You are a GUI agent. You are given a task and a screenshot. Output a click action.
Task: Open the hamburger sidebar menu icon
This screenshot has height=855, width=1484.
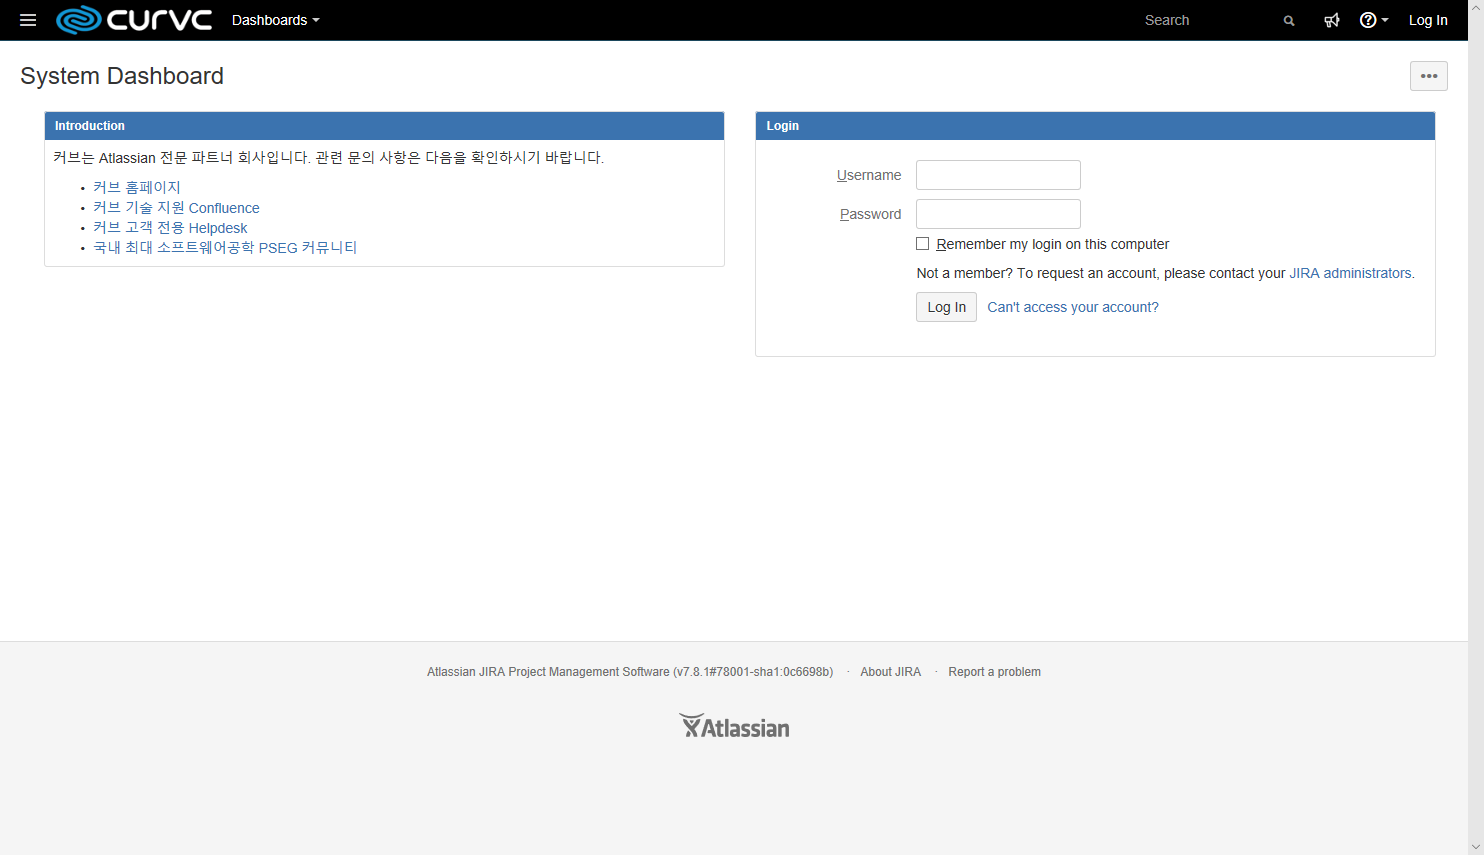(28, 20)
